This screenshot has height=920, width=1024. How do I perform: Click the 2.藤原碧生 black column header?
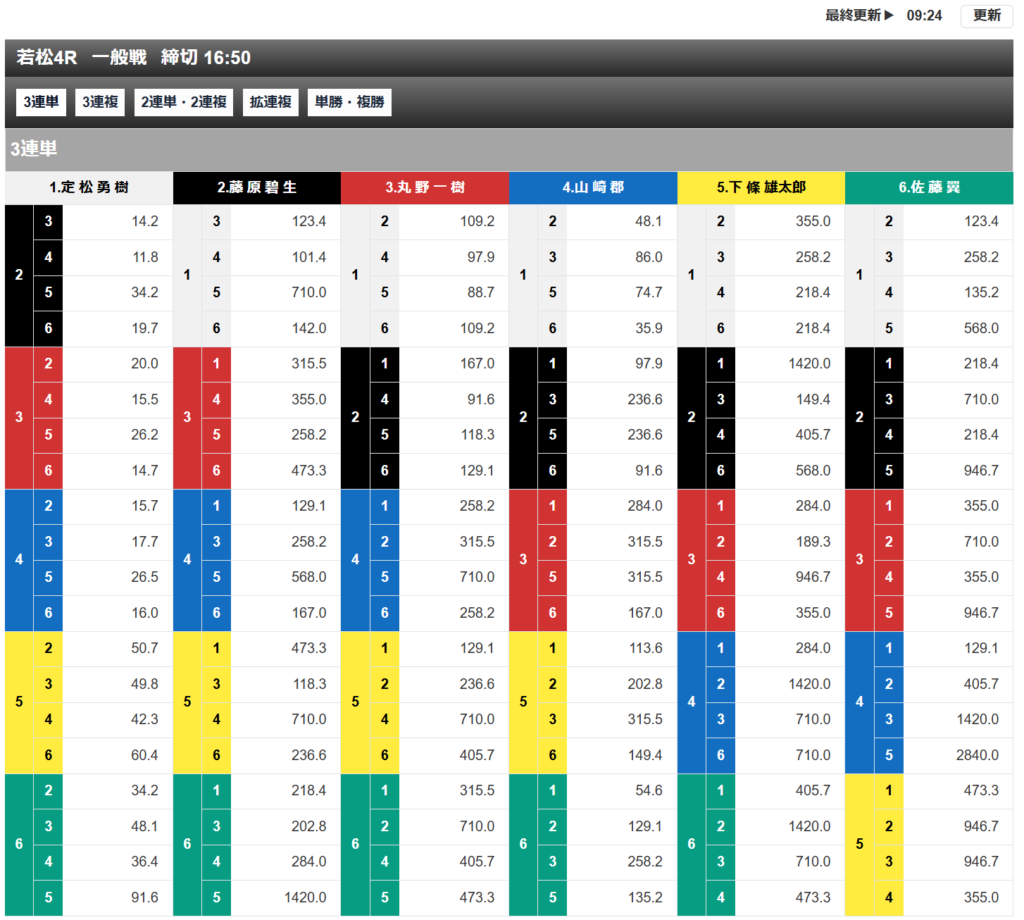[257, 188]
